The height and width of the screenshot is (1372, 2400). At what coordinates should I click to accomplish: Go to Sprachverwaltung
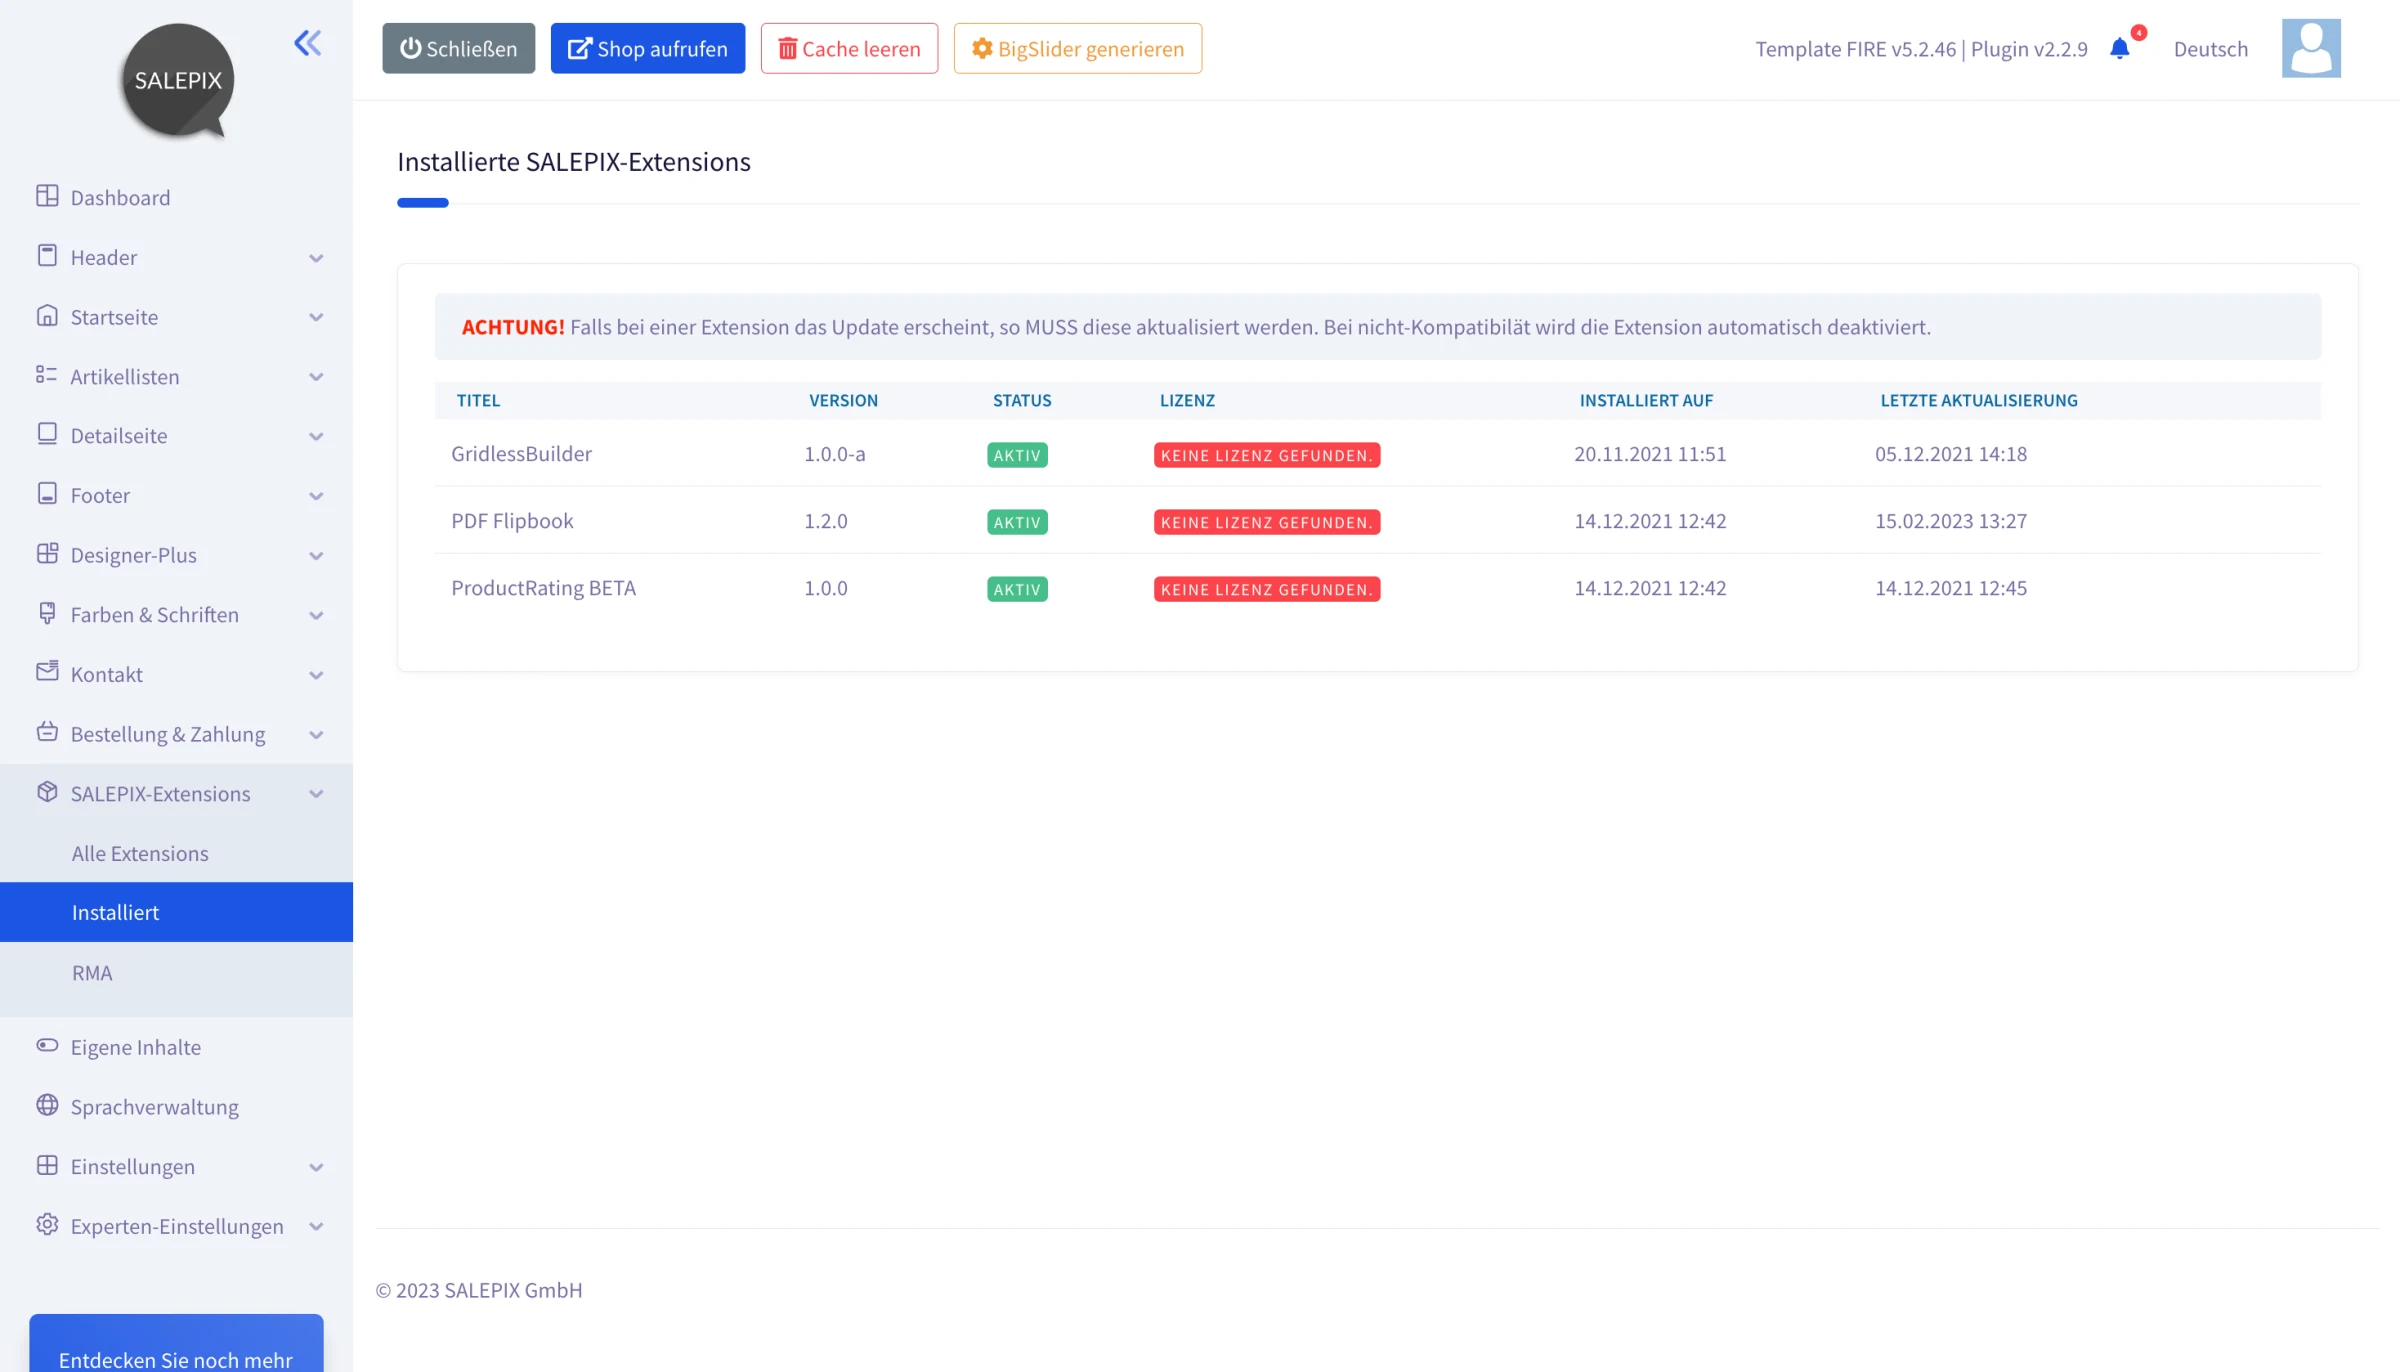pos(154,1107)
